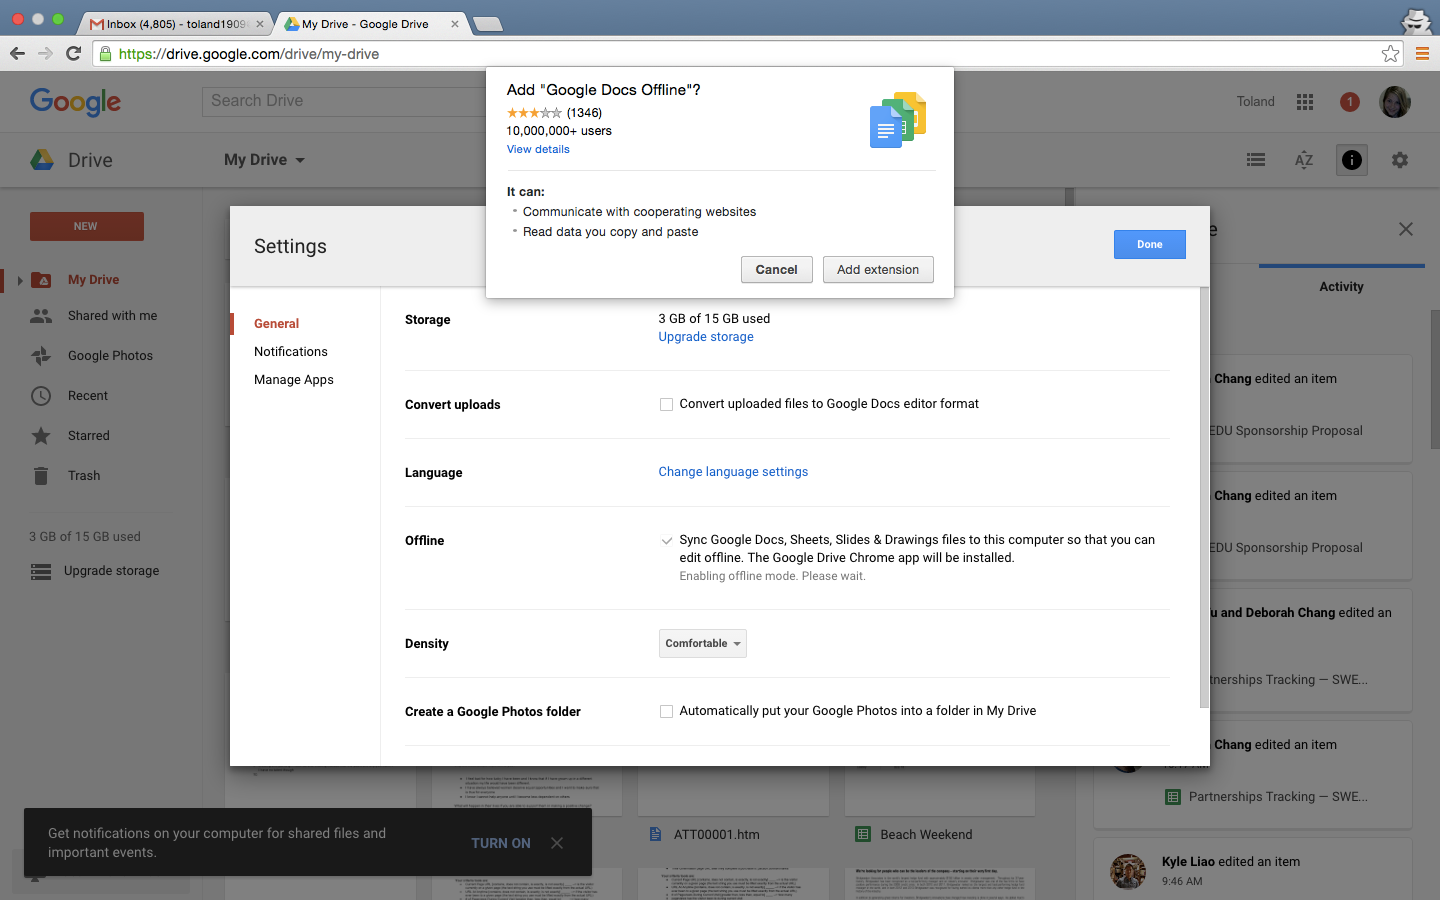Click the Google Docs Offline extension icon
Viewport: 1440px width, 900px height.
point(898,120)
